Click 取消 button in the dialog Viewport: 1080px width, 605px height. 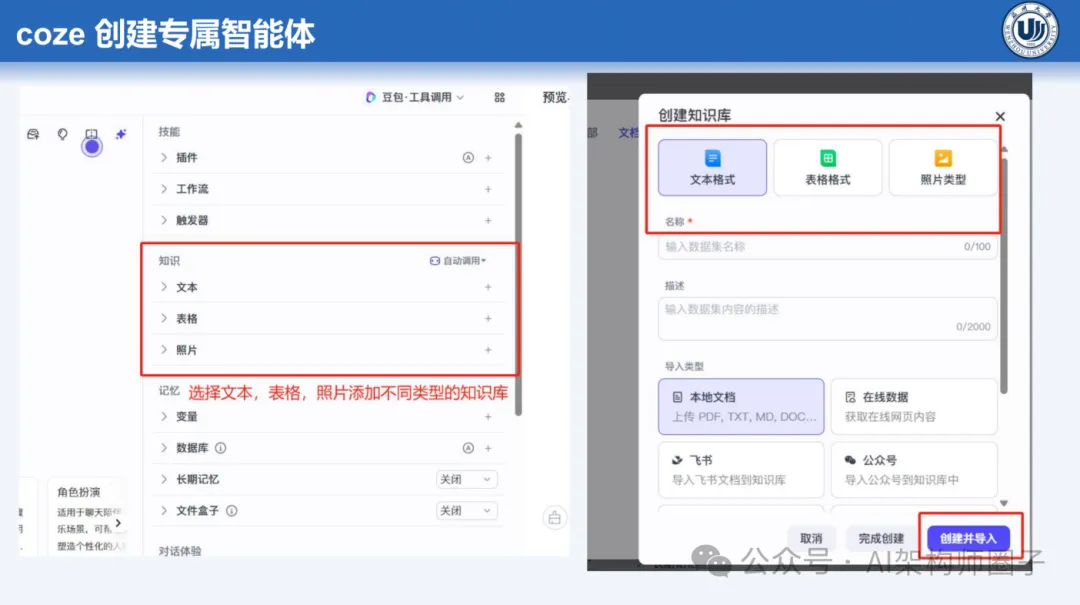click(811, 538)
